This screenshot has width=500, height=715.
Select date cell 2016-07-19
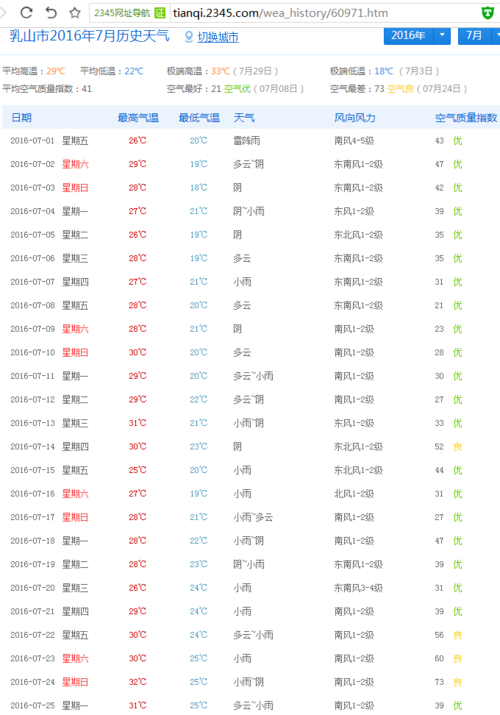[x=32, y=565]
